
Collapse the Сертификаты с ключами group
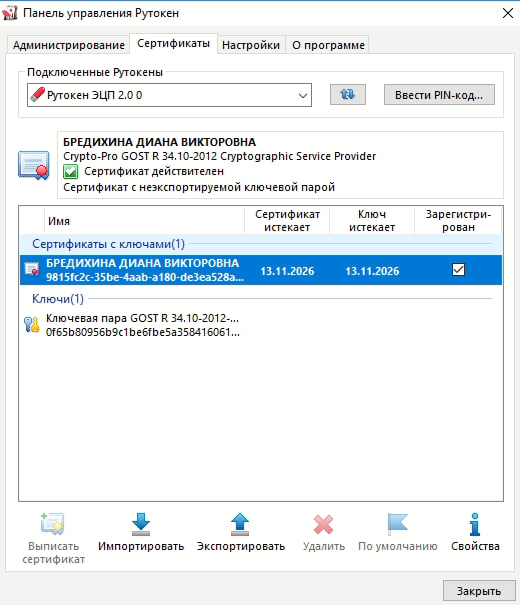[x=108, y=244]
